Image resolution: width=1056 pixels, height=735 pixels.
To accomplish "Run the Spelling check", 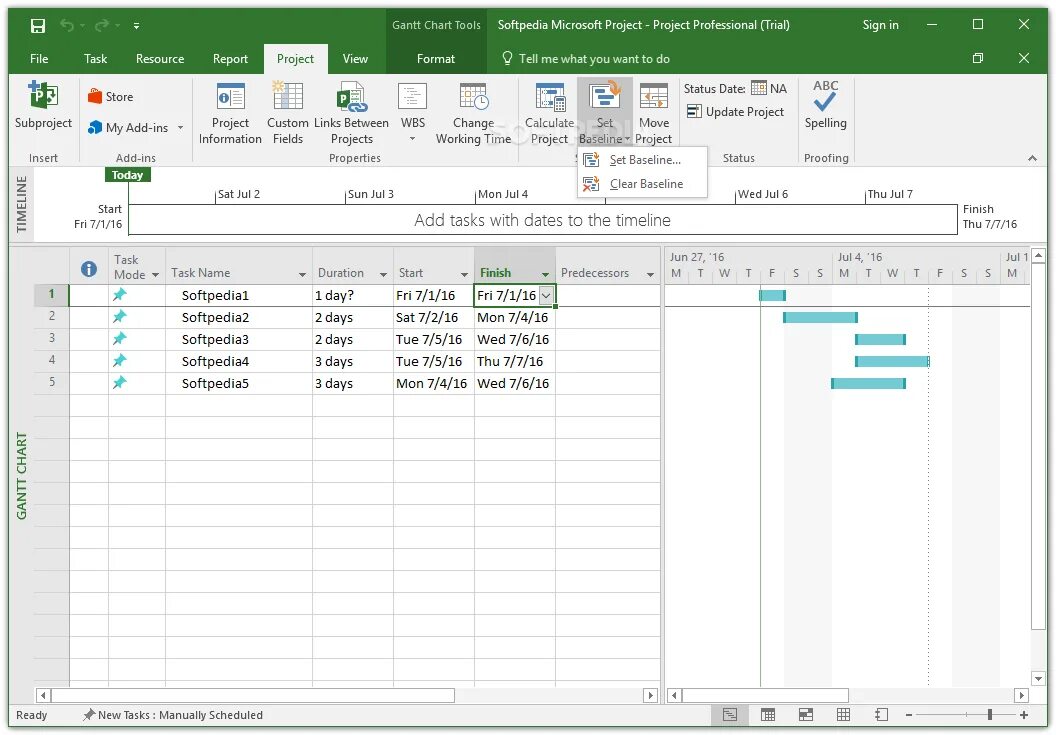I will point(826,105).
